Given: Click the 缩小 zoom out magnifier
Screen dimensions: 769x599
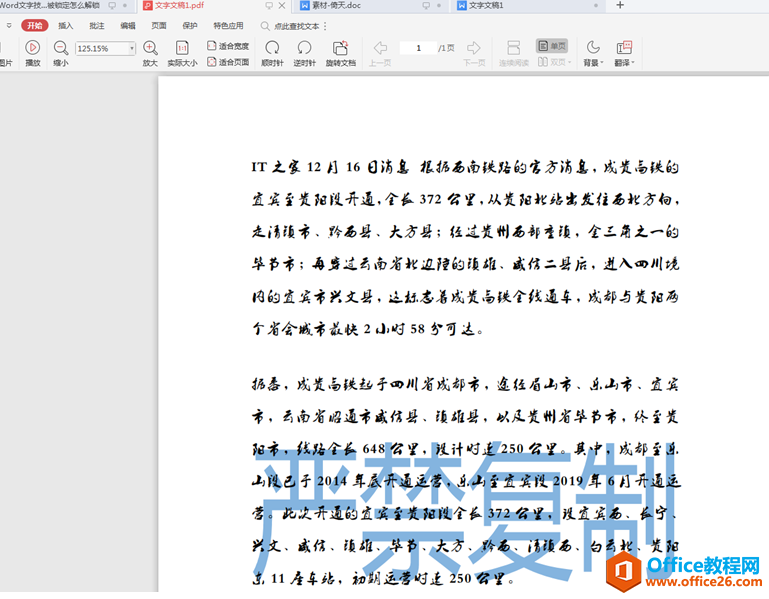Looking at the screenshot, I should 61,48.
